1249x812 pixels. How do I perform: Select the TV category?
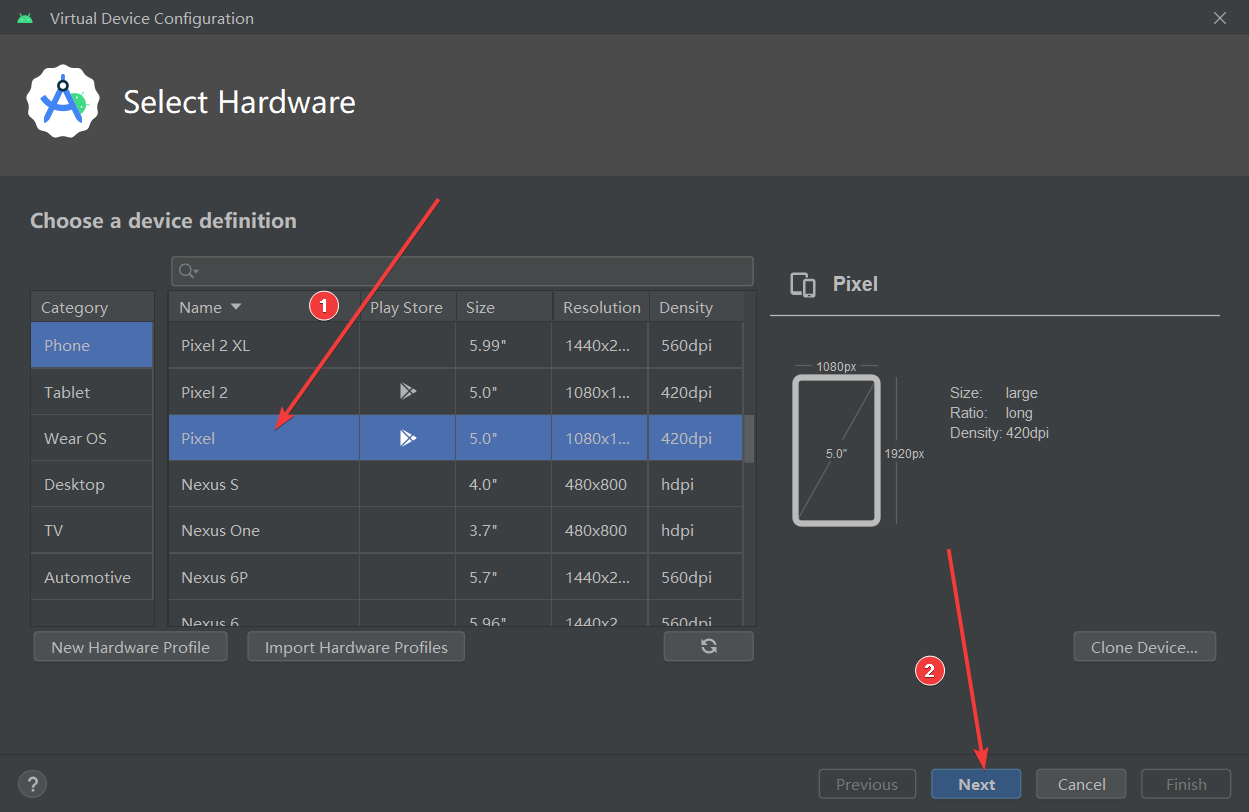pyautogui.click(x=92, y=530)
